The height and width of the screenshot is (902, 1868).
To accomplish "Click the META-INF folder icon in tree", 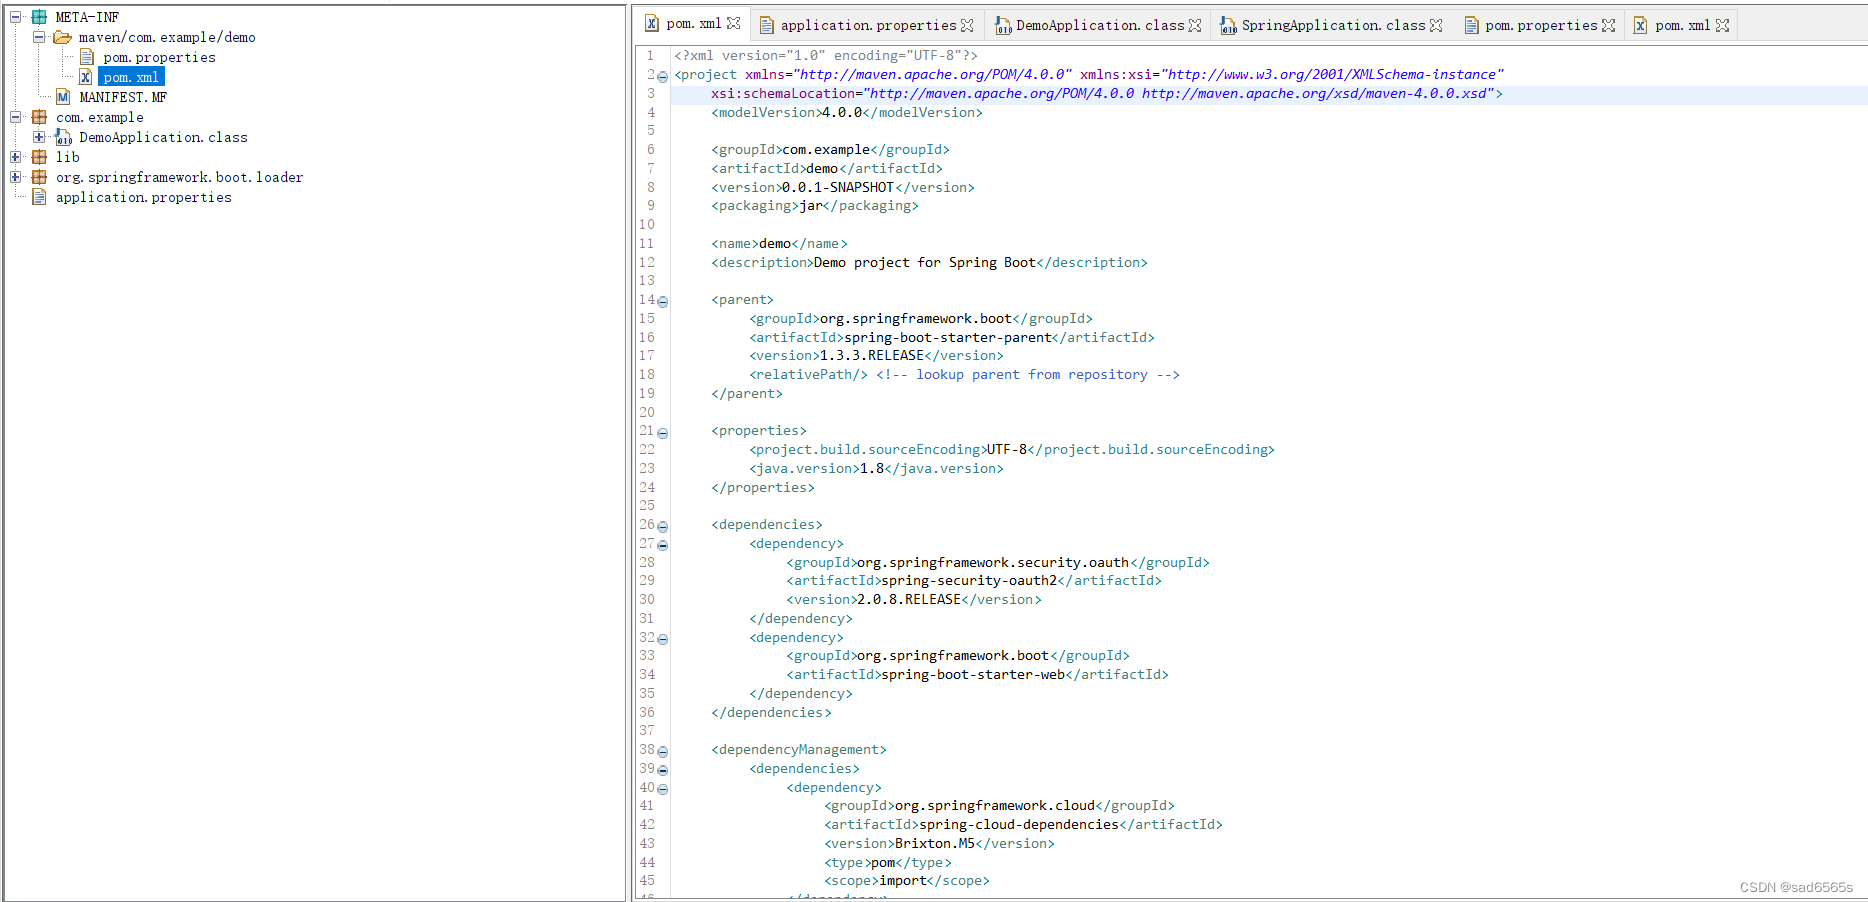I will [x=39, y=17].
